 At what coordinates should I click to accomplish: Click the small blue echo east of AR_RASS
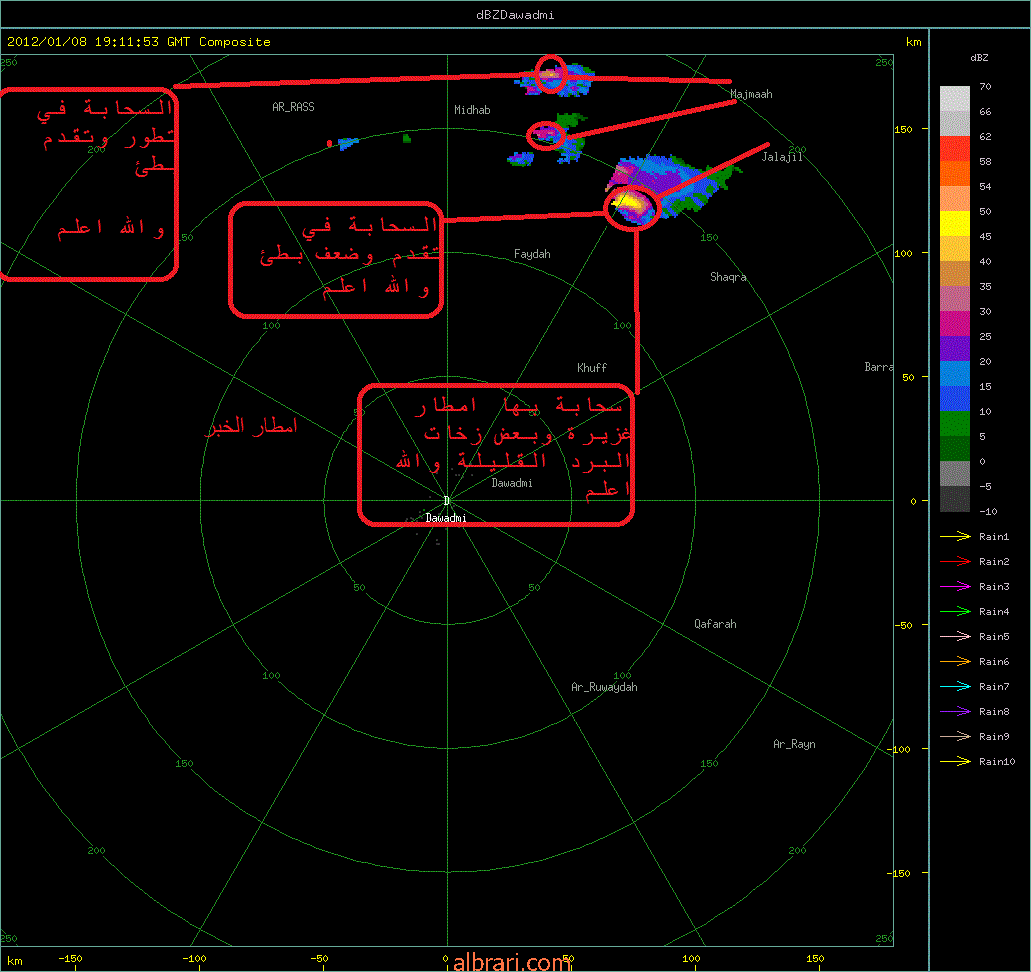pyautogui.click(x=348, y=143)
